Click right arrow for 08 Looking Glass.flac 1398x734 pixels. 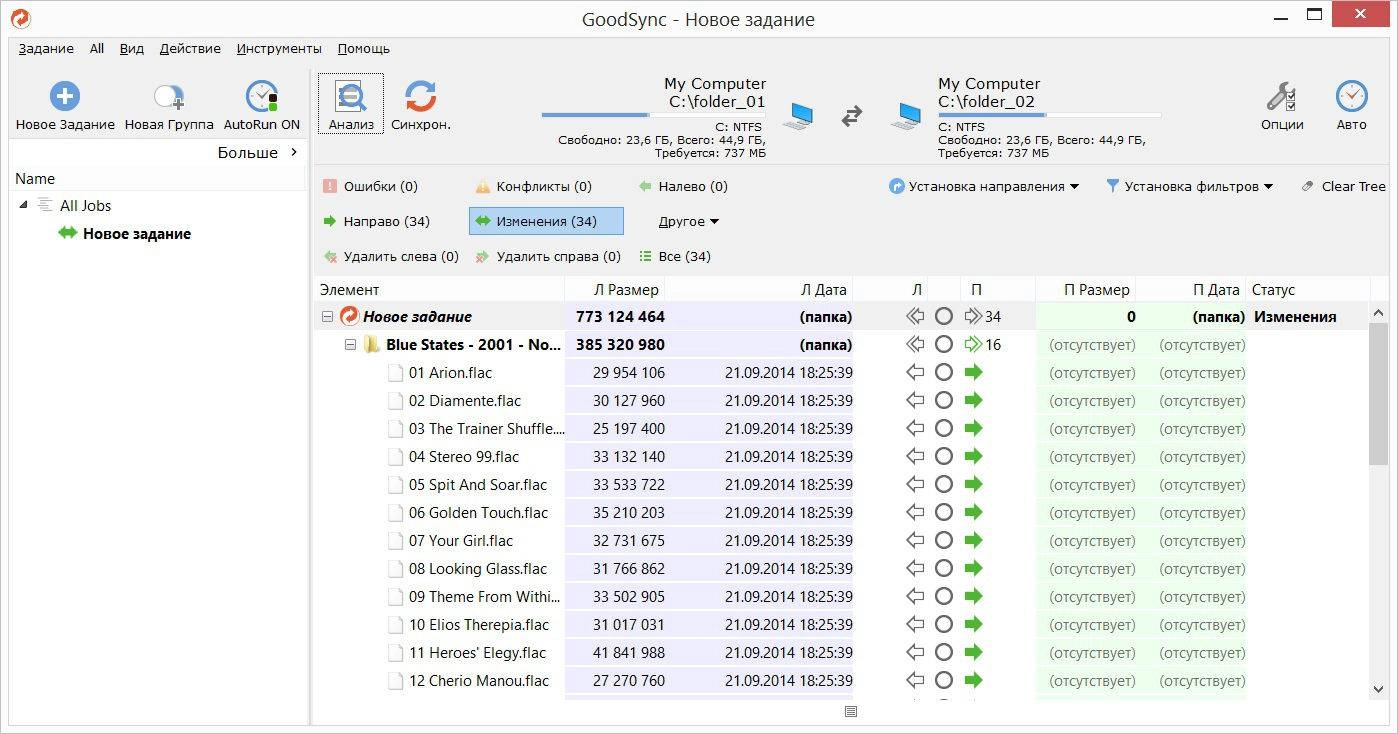point(974,569)
